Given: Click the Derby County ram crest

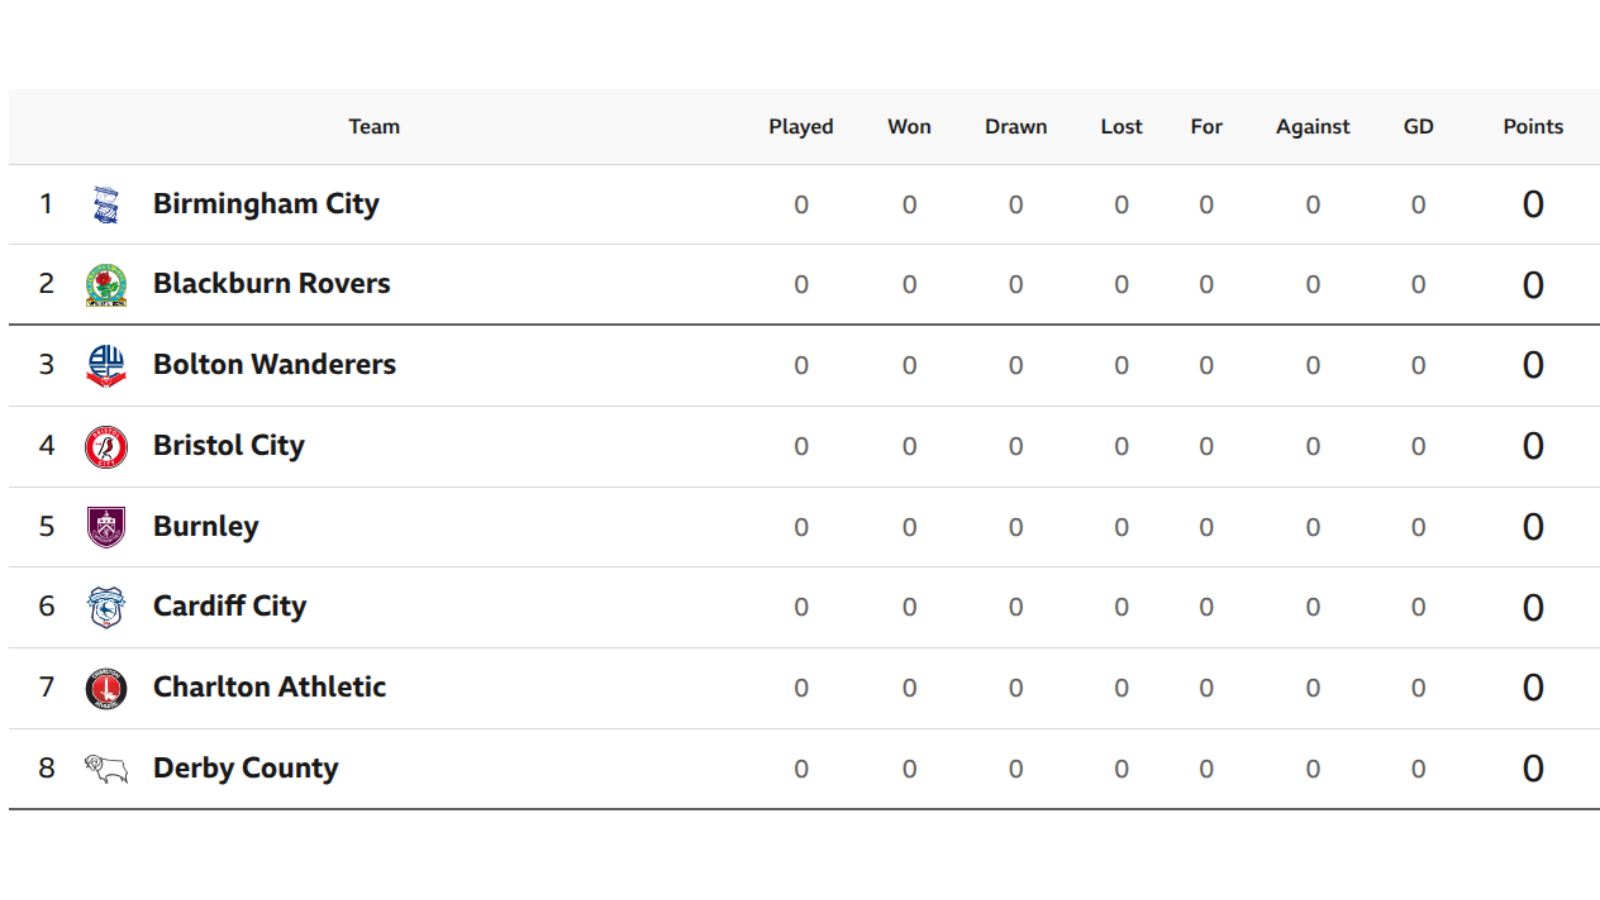Looking at the screenshot, I should pyautogui.click(x=106, y=768).
